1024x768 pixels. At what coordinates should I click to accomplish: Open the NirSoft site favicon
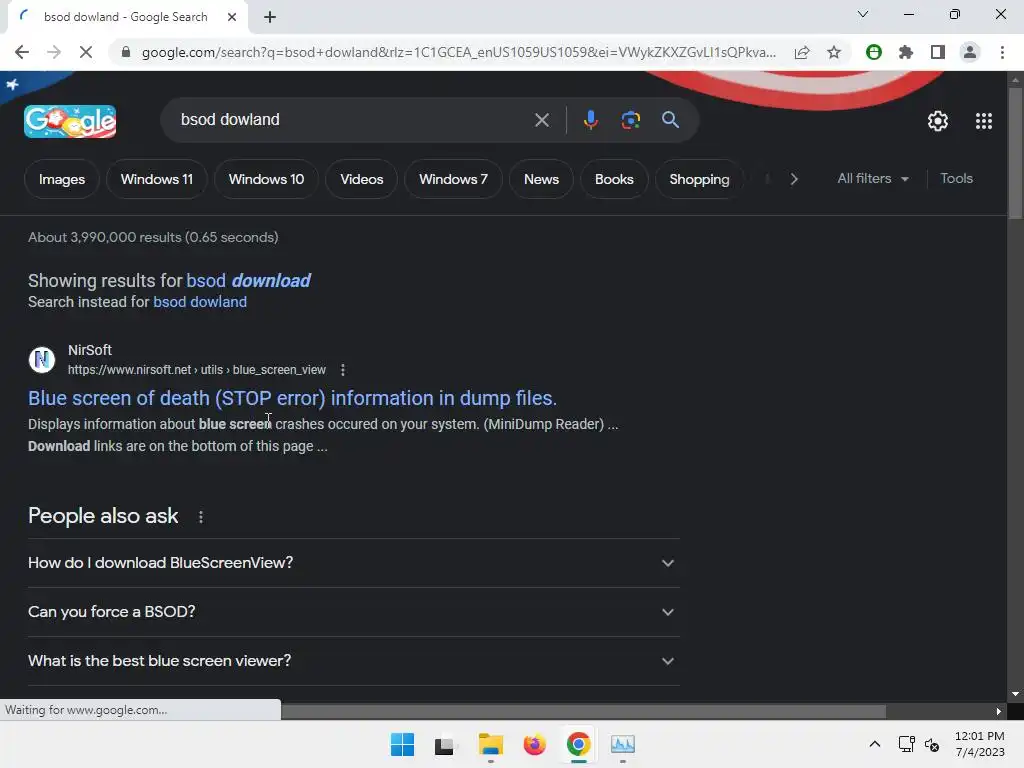click(42, 359)
